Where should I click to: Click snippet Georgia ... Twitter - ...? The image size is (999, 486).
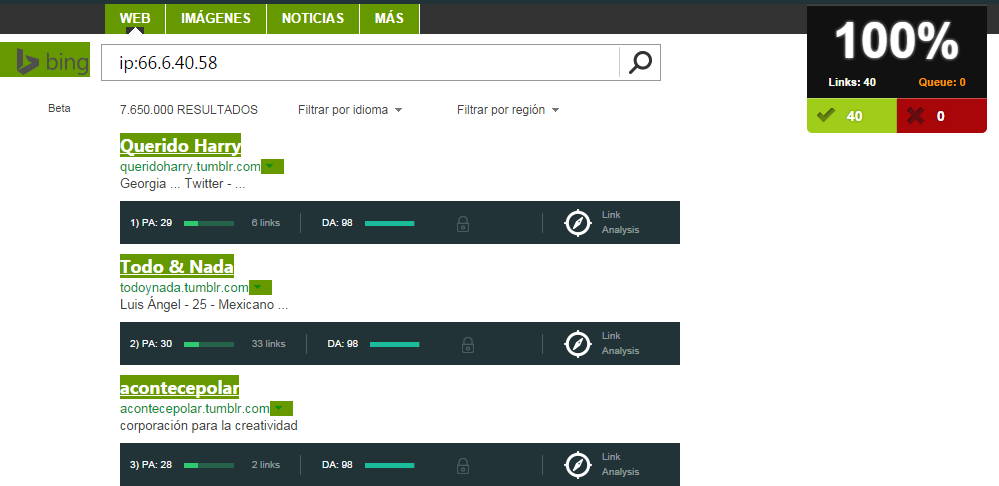[x=182, y=184]
